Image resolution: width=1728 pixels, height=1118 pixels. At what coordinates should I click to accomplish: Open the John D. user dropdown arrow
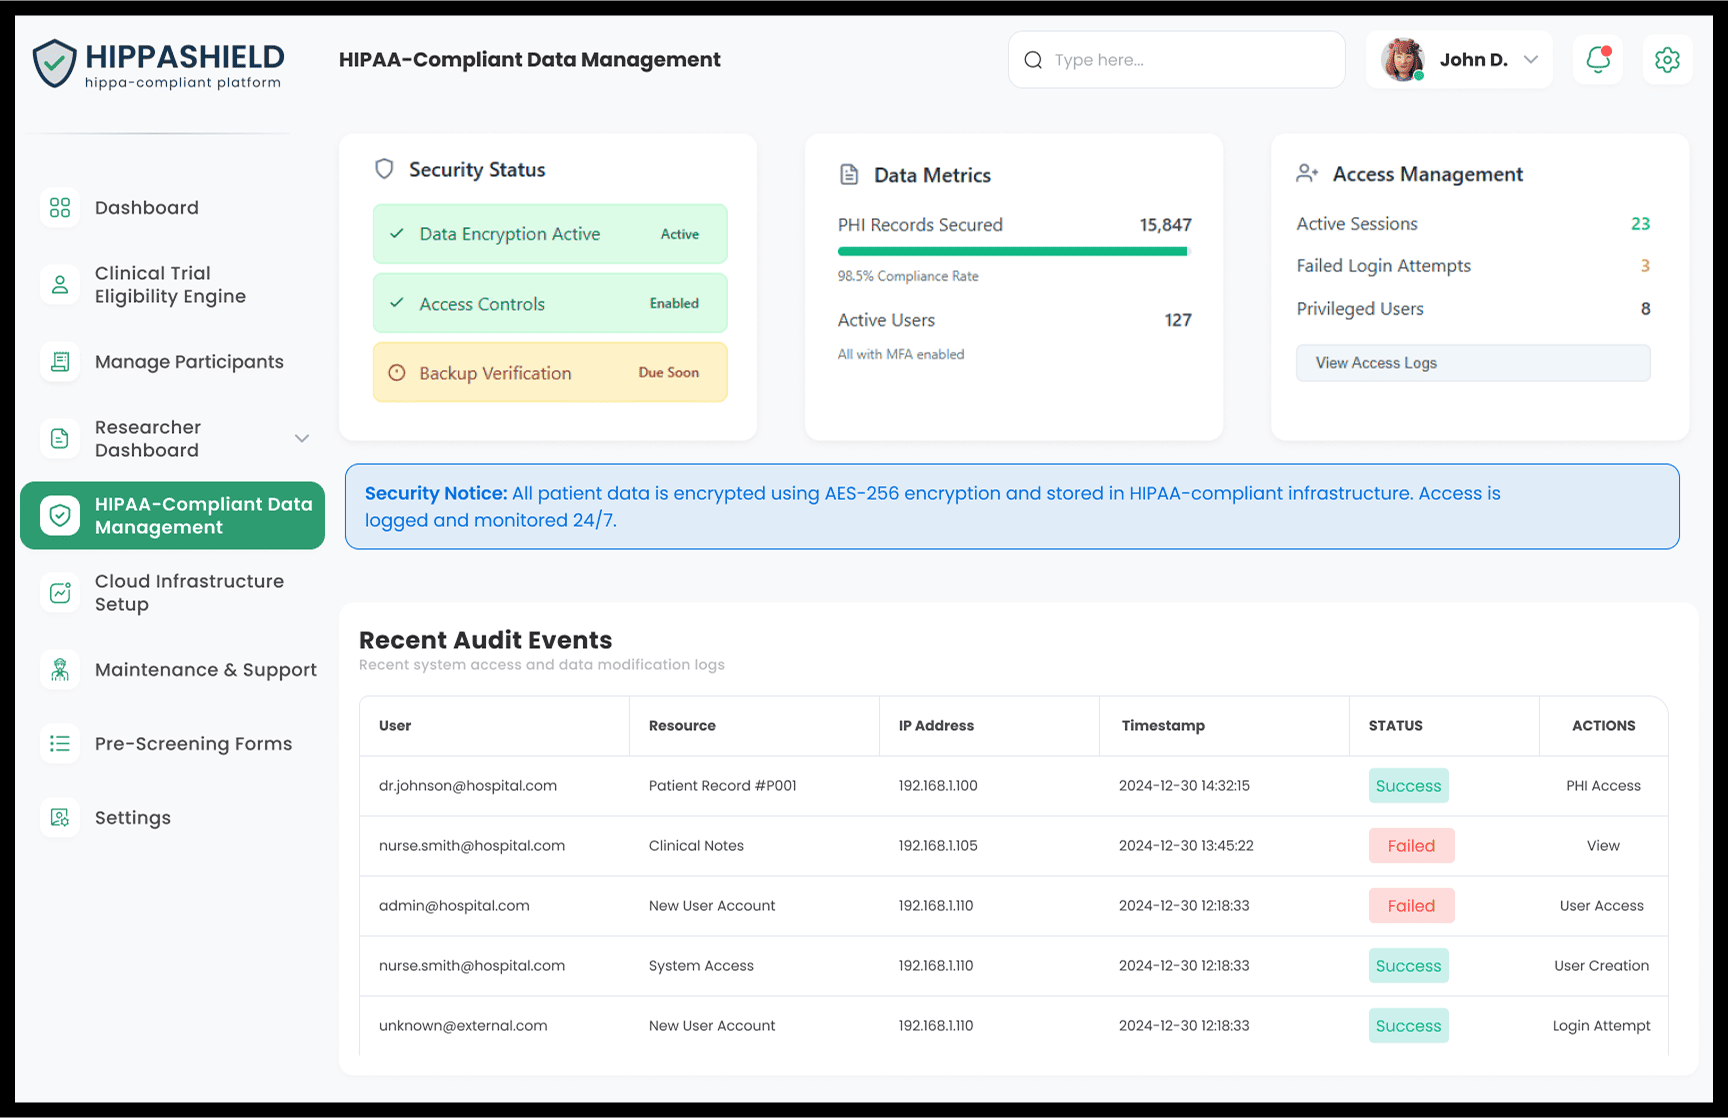1530,60
